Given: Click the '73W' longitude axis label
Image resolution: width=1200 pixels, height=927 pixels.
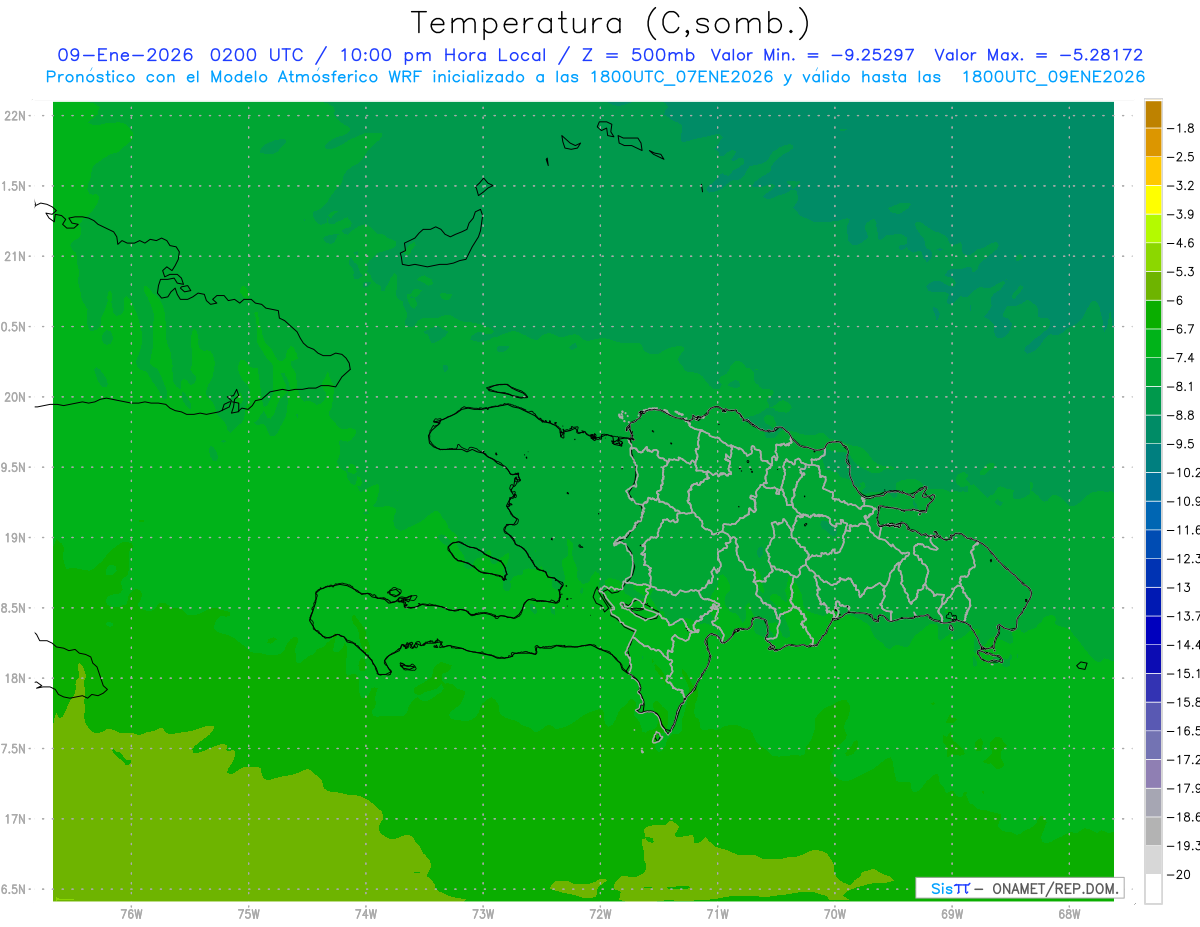Looking at the screenshot, I should point(483,914).
